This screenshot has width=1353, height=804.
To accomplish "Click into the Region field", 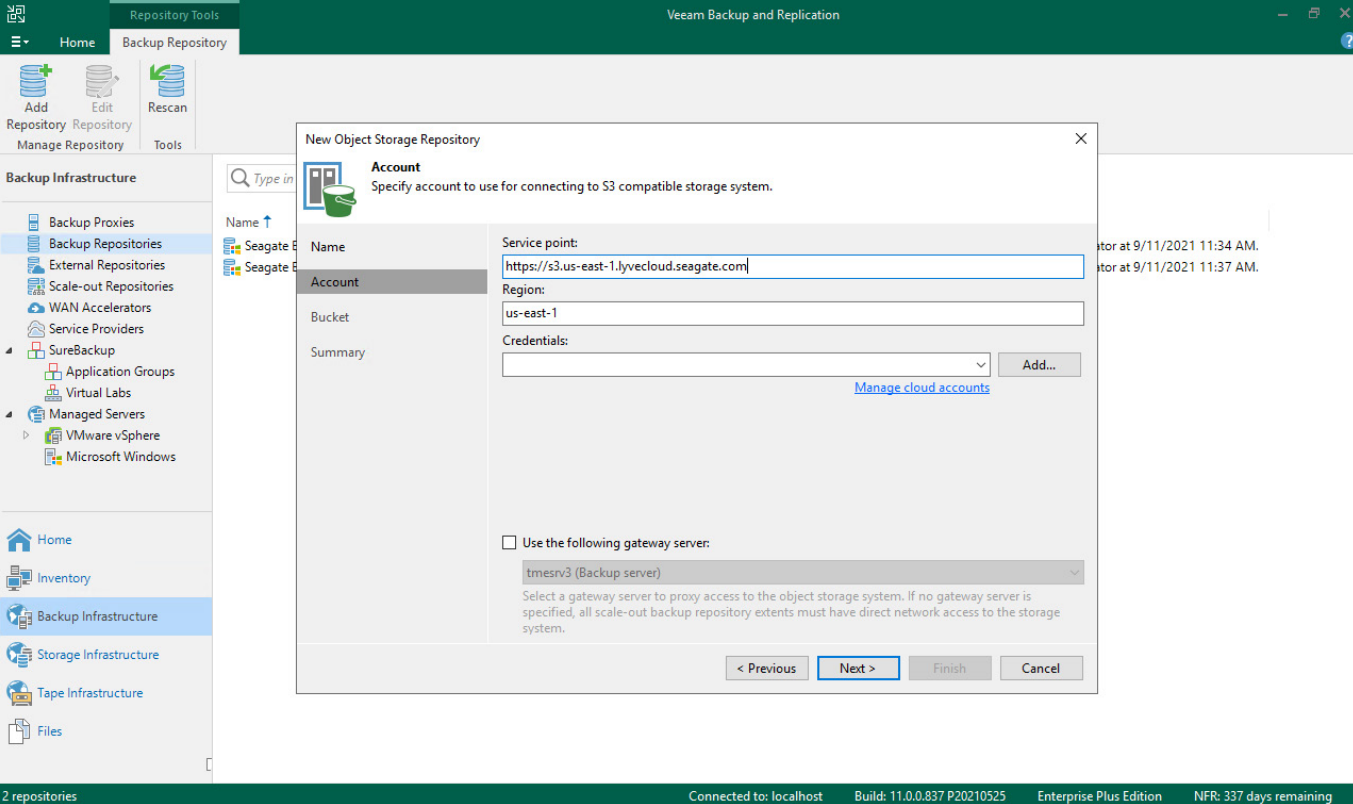I will (x=793, y=313).
